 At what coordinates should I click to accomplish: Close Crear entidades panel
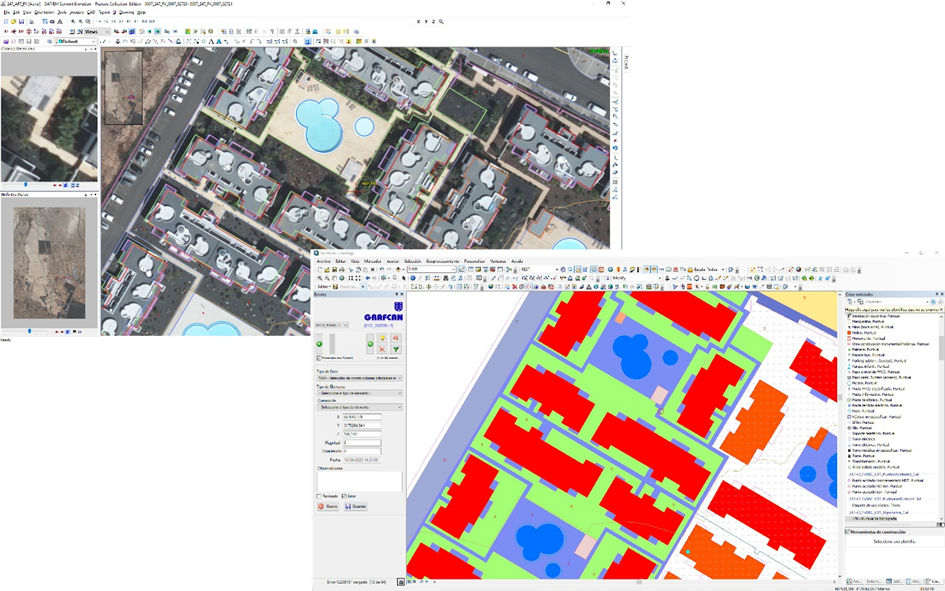pos(942,294)
